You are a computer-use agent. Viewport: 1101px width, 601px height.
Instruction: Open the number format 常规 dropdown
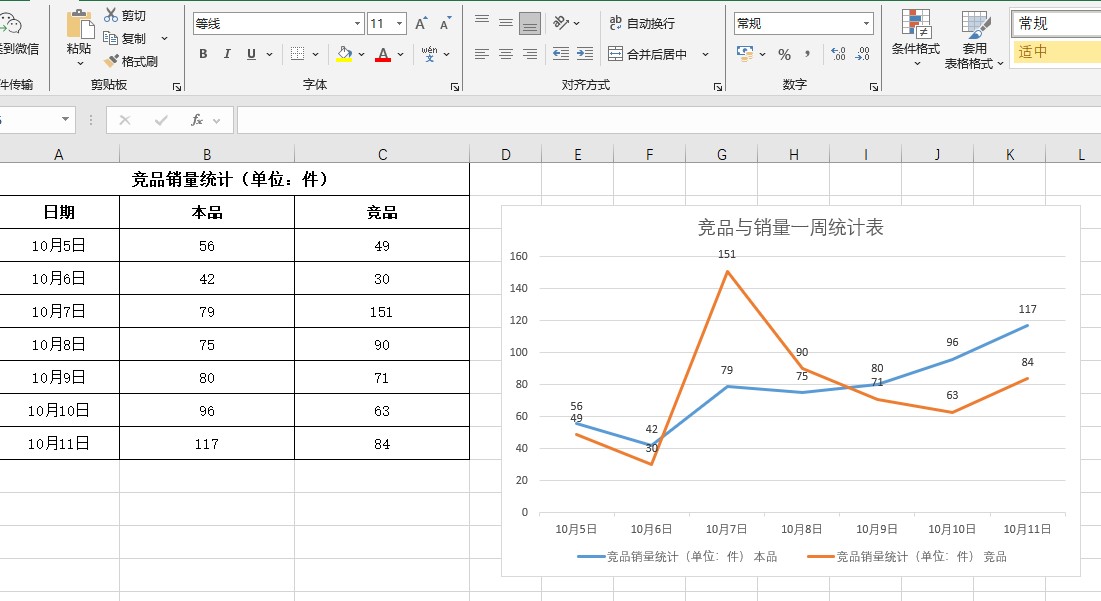point(865,24)
